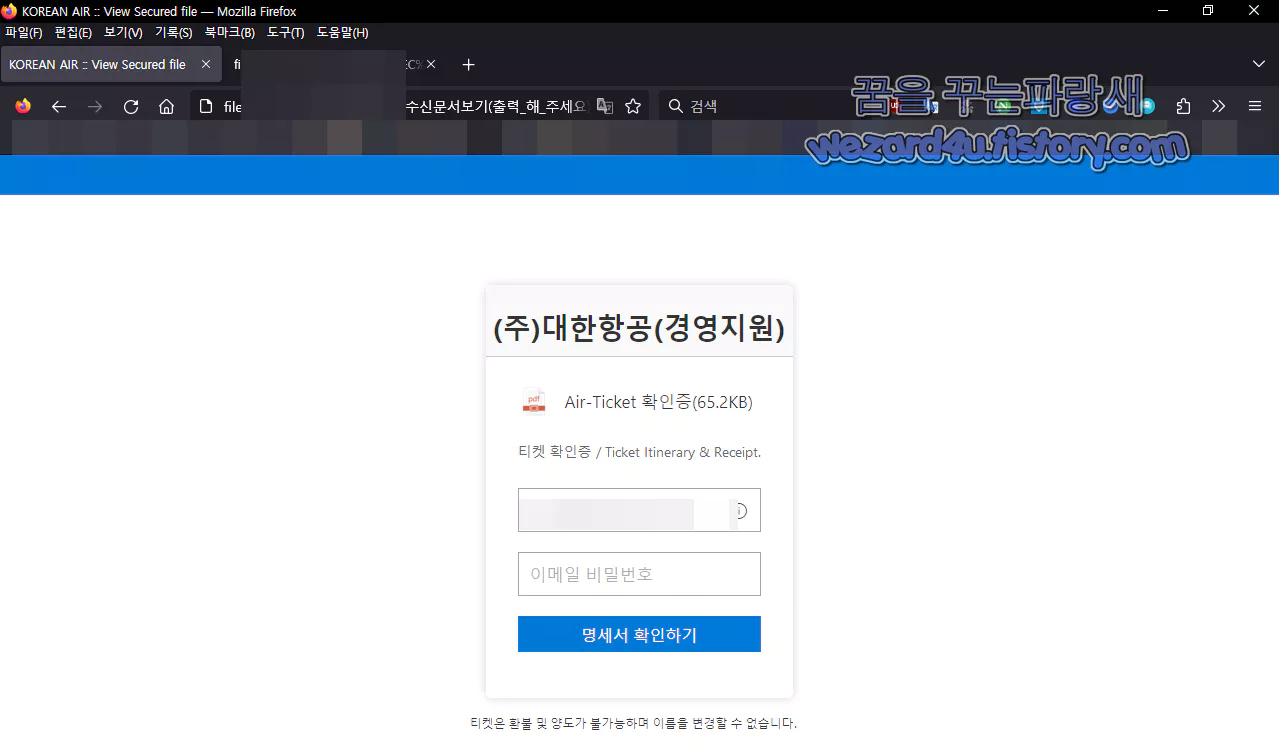
Task: Click the Air-Ticket 확인증(65.2KB) link
Action: (x=658, y=401)
